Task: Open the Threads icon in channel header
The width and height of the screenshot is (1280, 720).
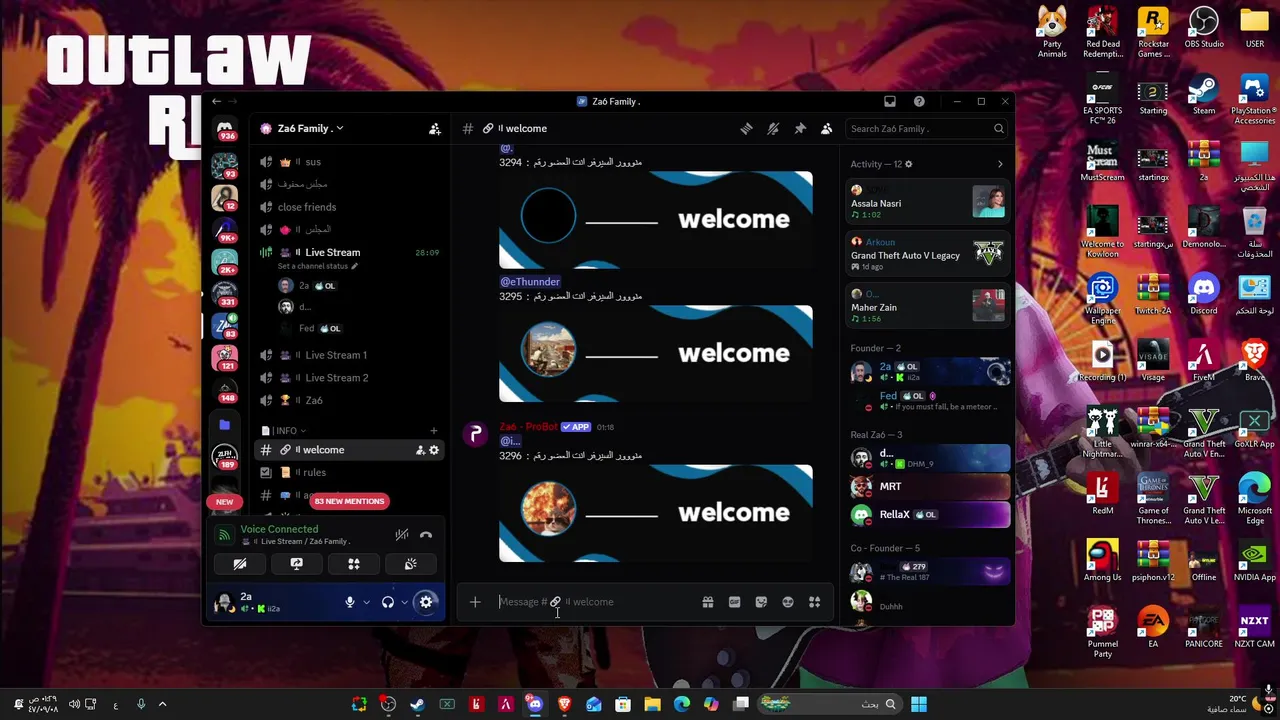Action: (746, 128)
